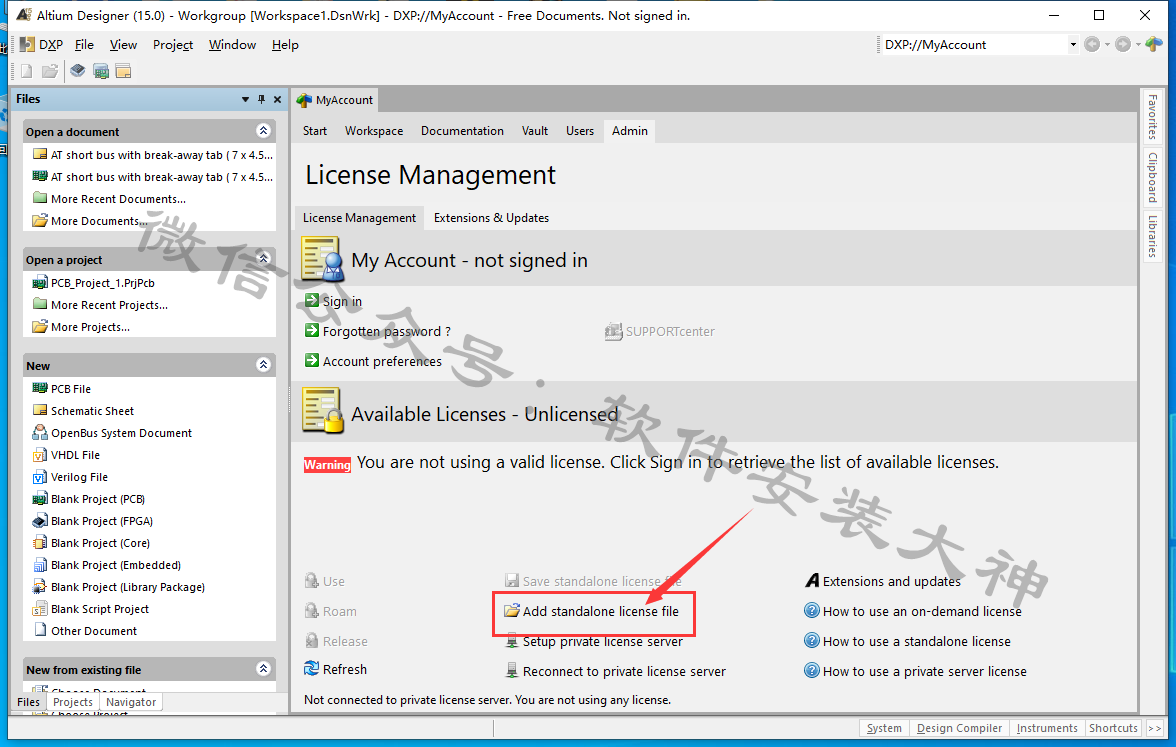Click the chip-shaped devices view toolbar icon
Screen dimensions: 1176x747
click(77, 71)
